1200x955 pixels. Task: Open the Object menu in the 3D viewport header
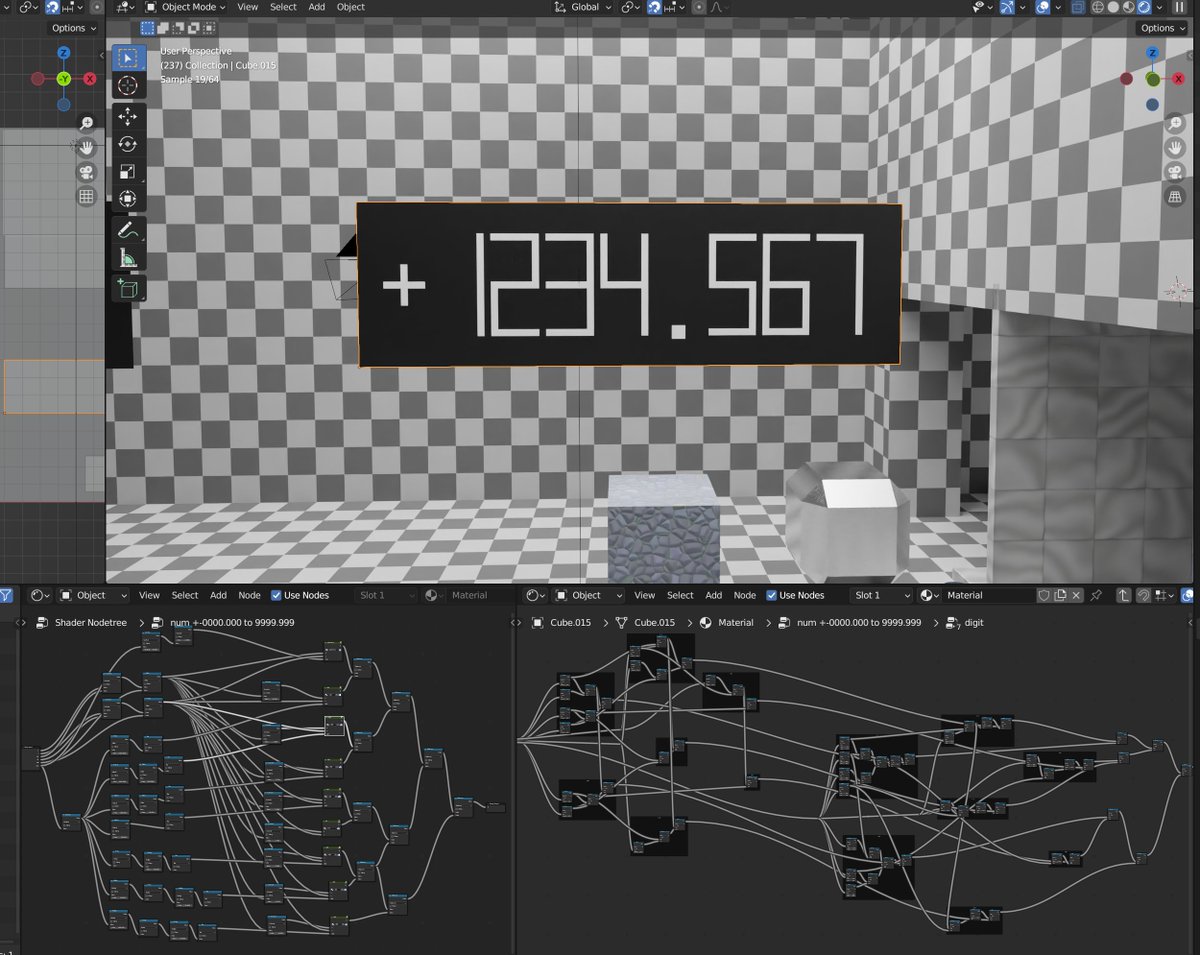tap(350, 7)
